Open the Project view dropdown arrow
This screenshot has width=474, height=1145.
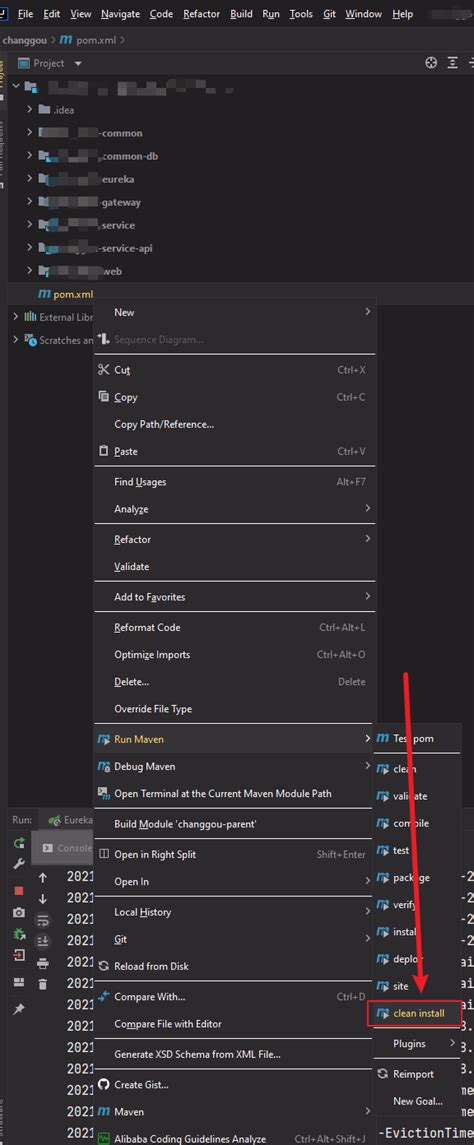click(x=78, y=64)
